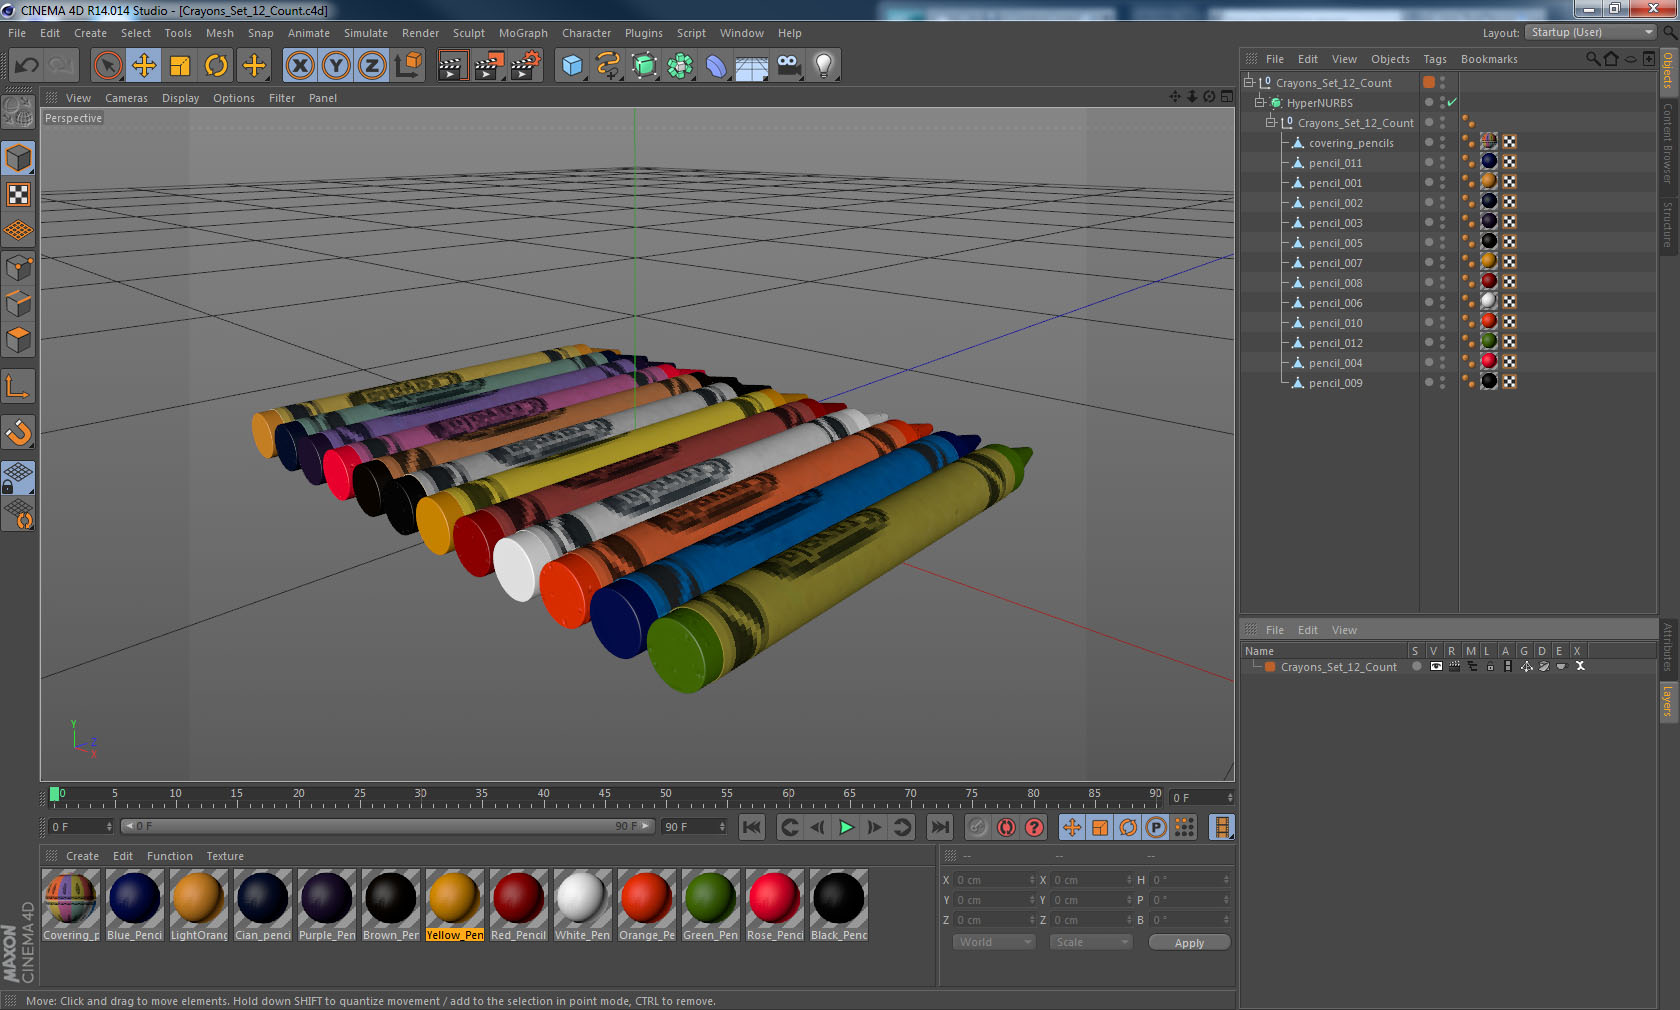Open the Scale mode dropdown
Viewport: 1680px width, 1010px height.
point(1090,942)
